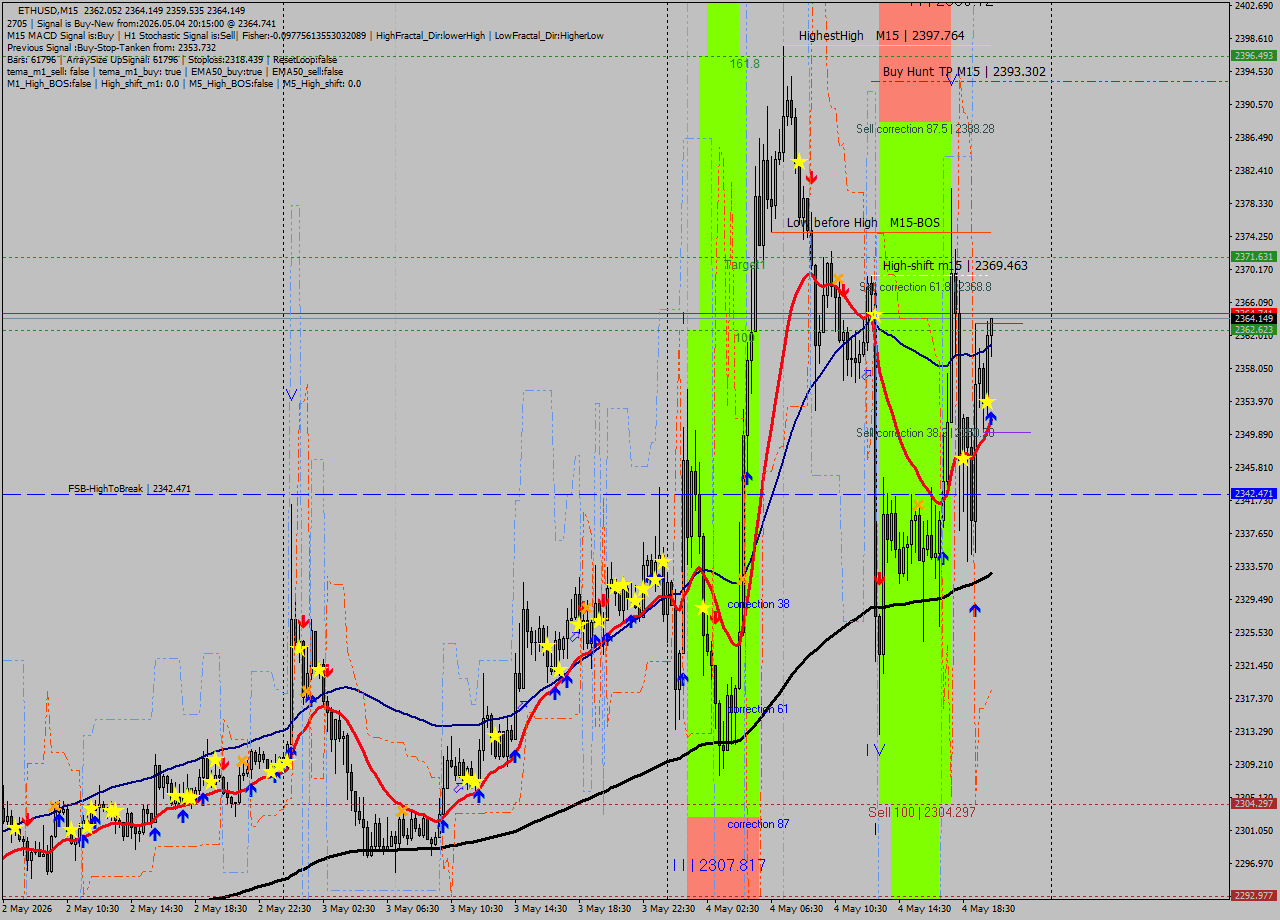Click the HighestHigh M15 | 2397.764 label

tap(881, 35)
